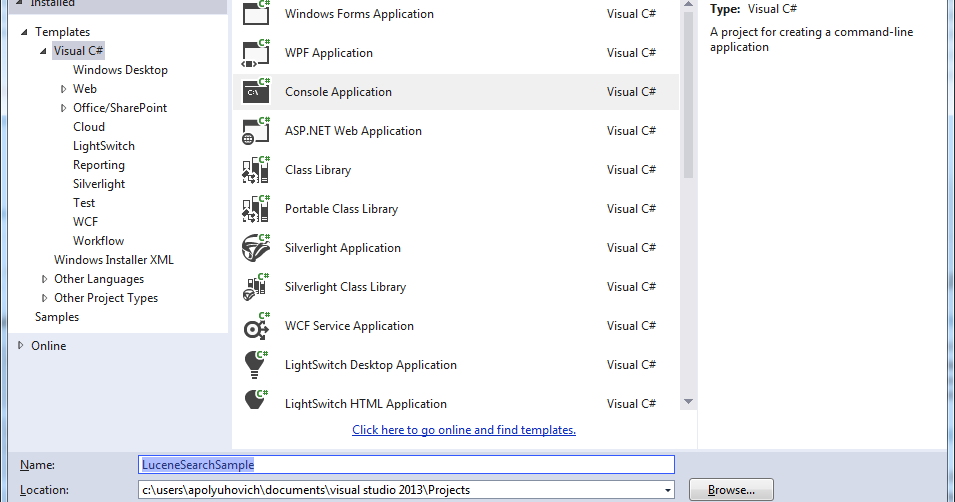Screen dimensions: 955x502
Task: Collapse the Installed section arrow
Action: point(19,2)
